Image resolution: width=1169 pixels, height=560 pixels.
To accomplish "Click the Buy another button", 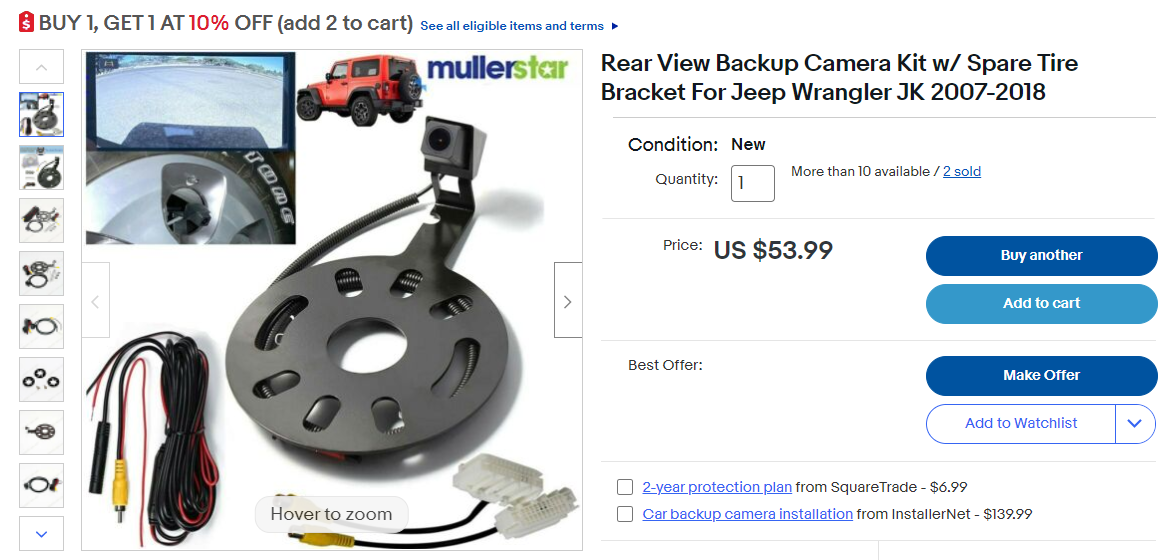I will pos(1042,256).
